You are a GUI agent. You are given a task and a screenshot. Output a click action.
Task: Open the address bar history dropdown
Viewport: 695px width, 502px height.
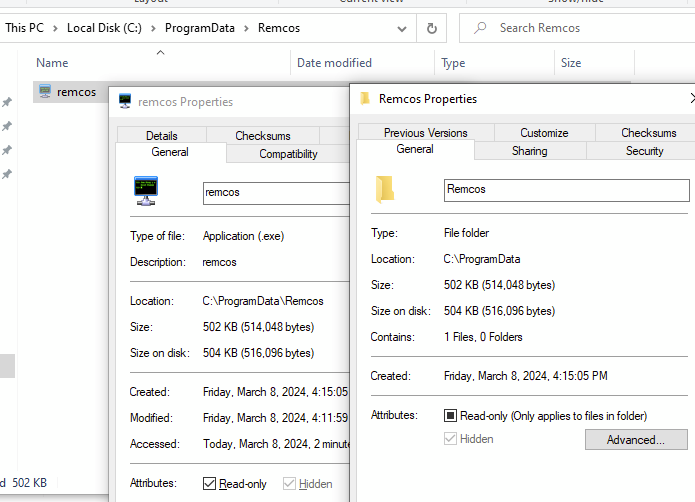tap(403, 28)
